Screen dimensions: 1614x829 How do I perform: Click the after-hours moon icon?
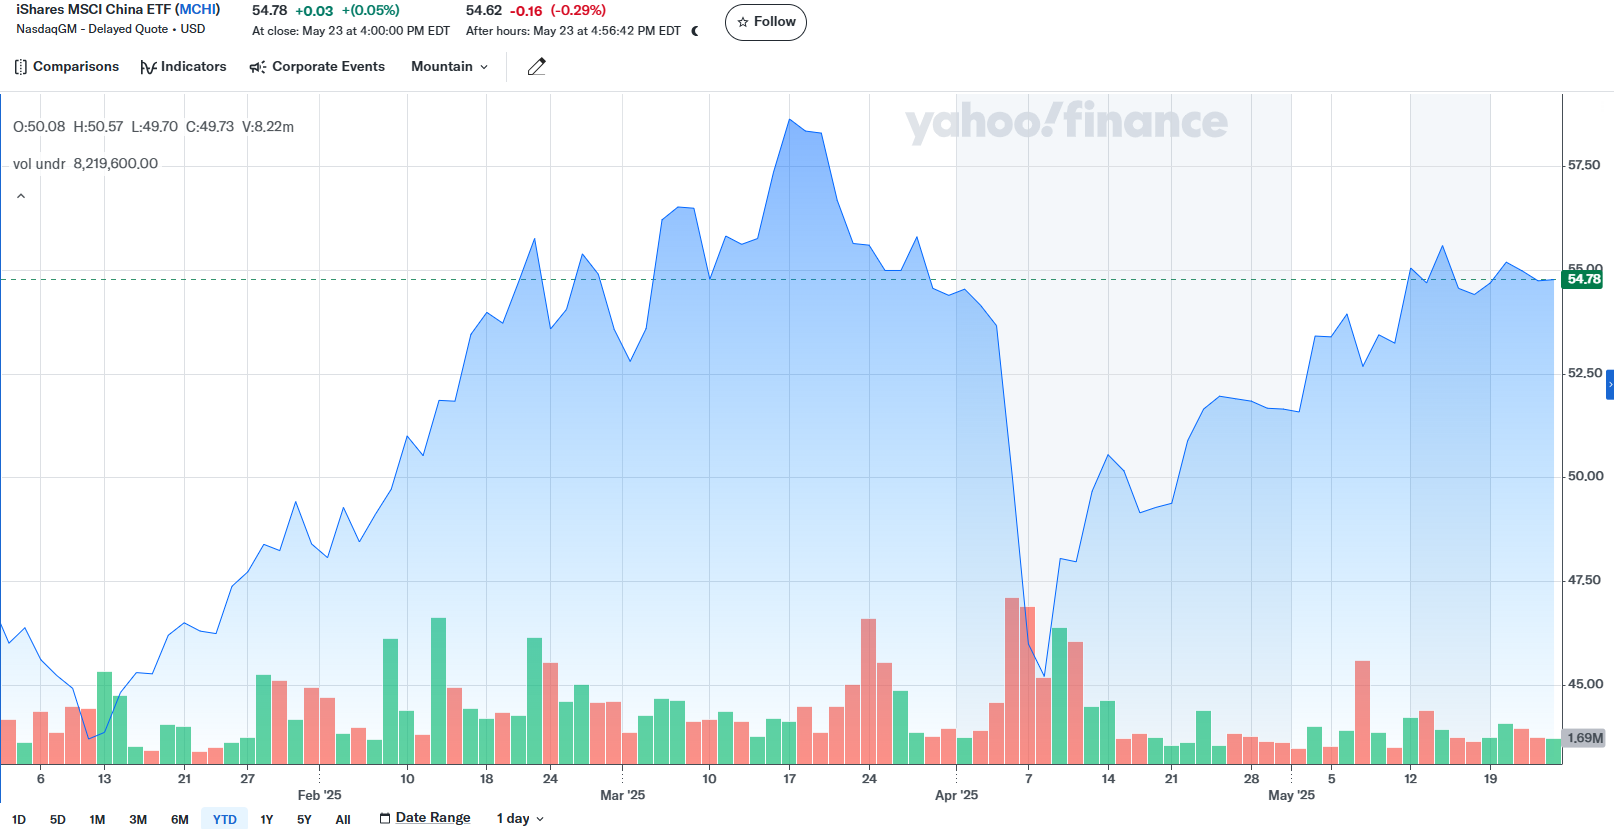(695, 31)
